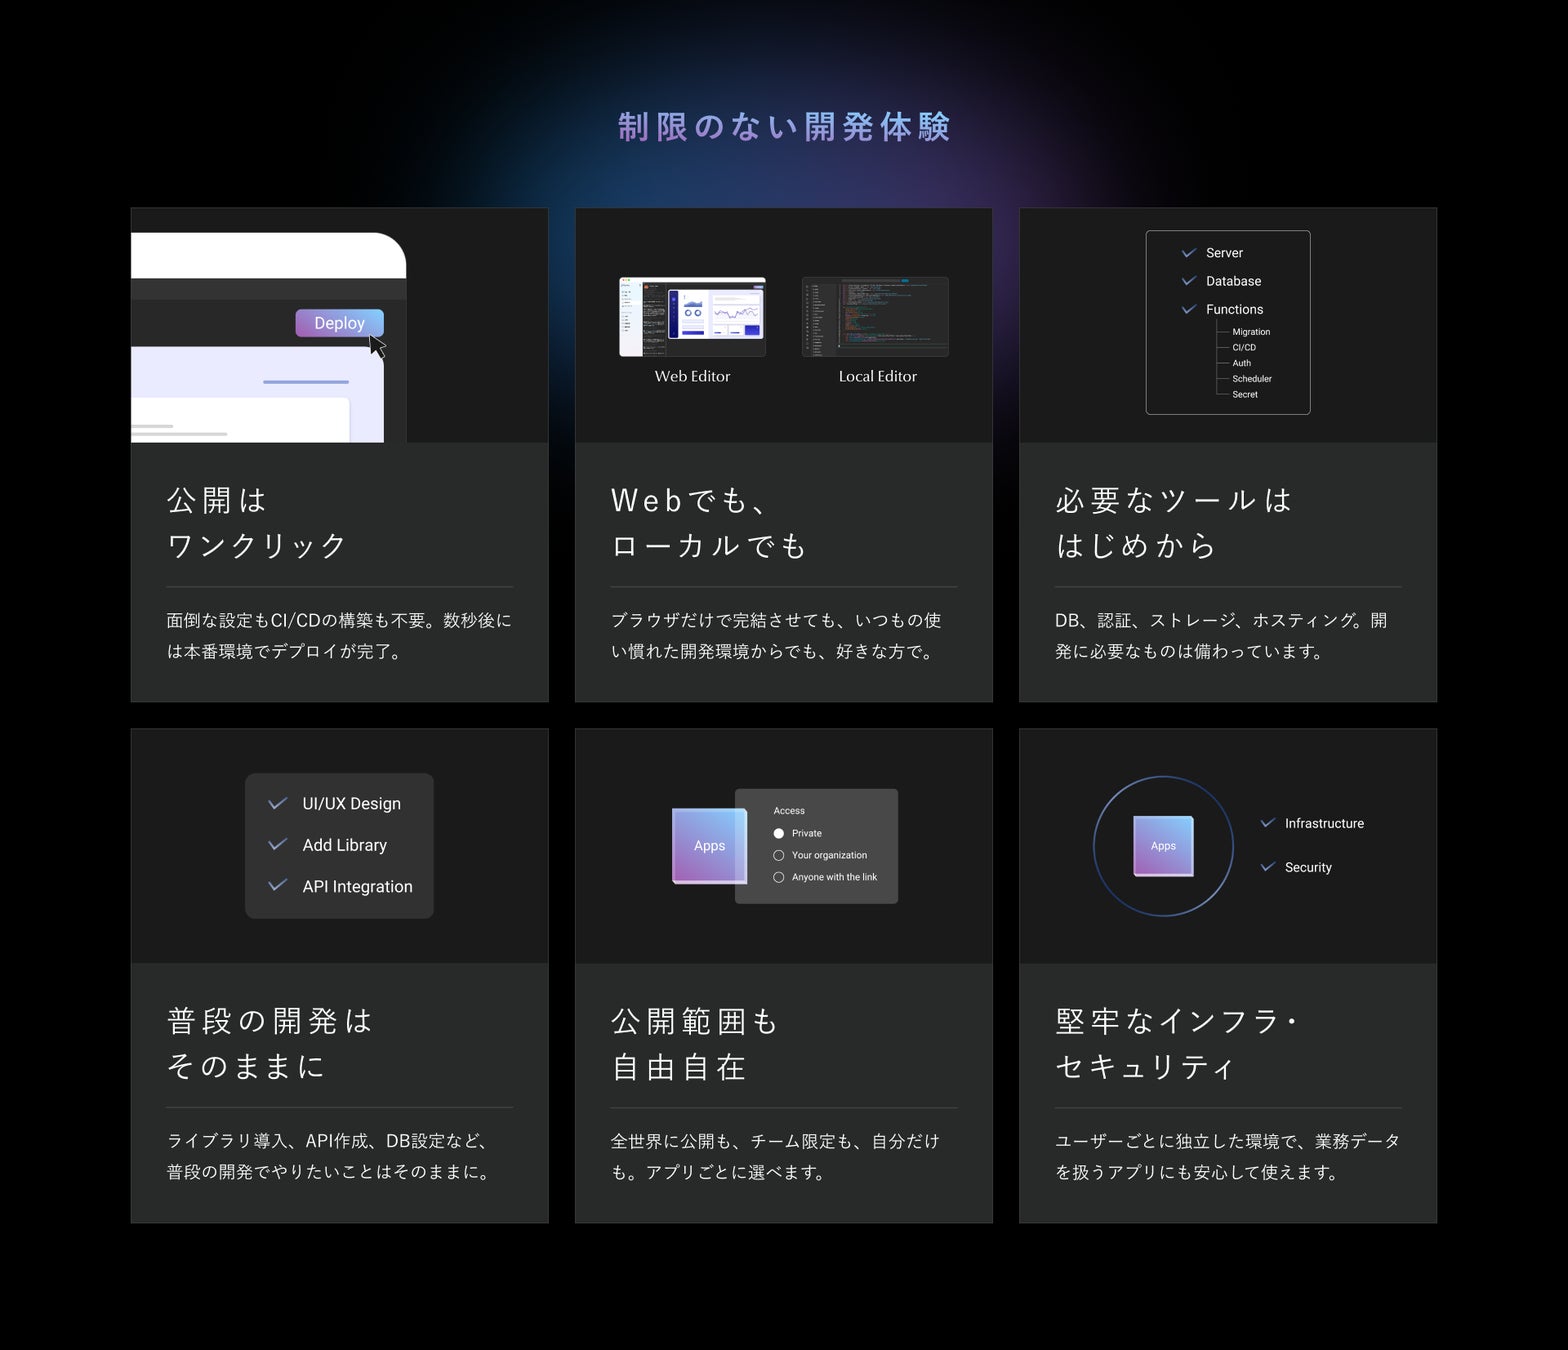
Task: Select the Private radio button
Action: point(779,833)
